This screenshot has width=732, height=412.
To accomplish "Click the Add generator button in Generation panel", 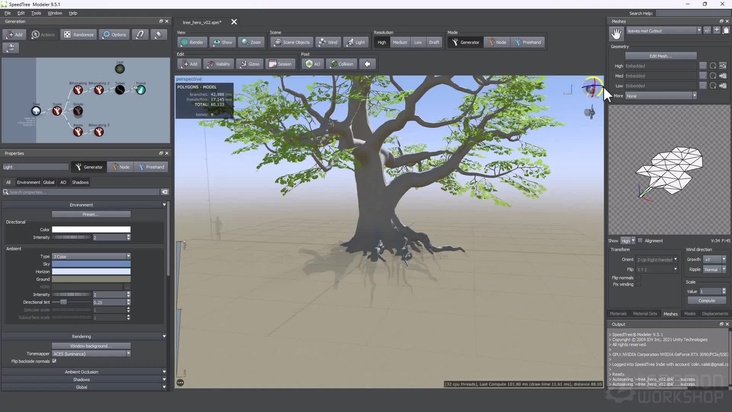I will pyautogui.click(x=14, y=35).
